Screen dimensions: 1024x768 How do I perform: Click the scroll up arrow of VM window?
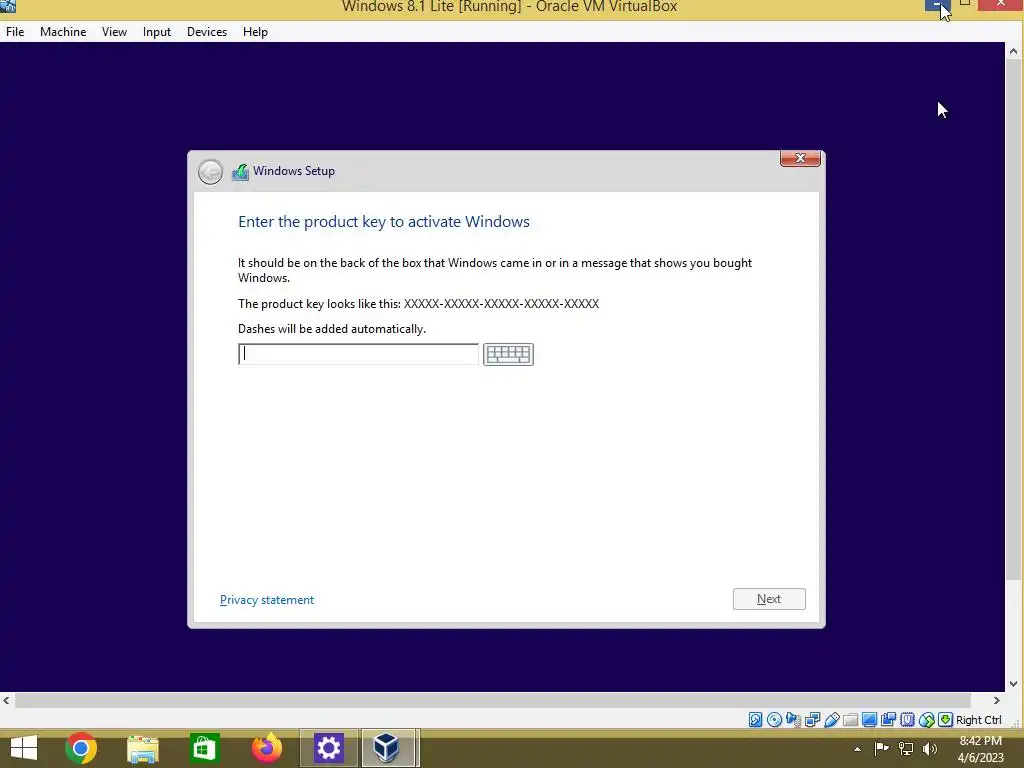[1013, 51]
